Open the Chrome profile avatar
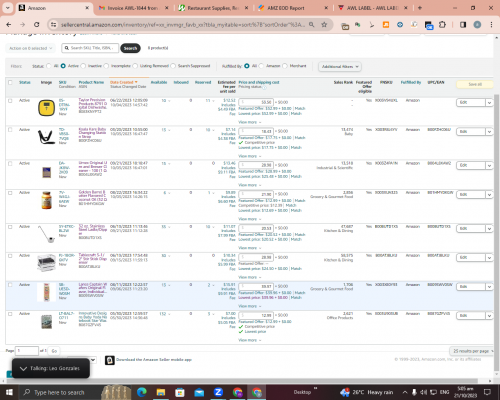This screenshot has height=400, width=500. 477,25
